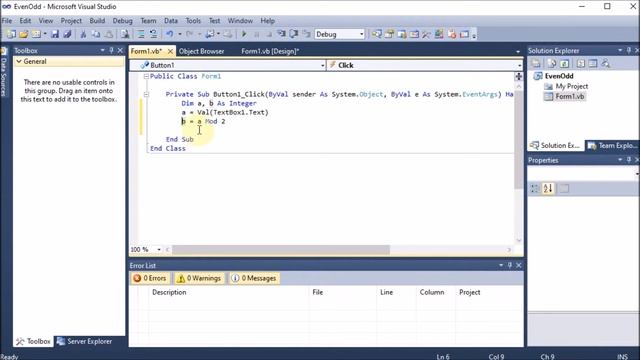The width and height of the screenshot is (640, 360).
Task: Open the 100 % zoom dropdown
Action: (159, 249)
